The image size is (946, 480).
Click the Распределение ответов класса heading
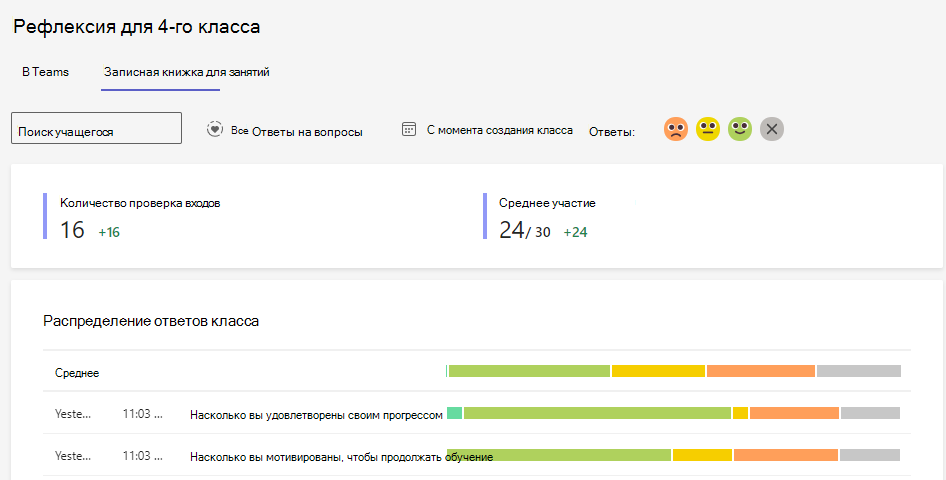(151, 321)
